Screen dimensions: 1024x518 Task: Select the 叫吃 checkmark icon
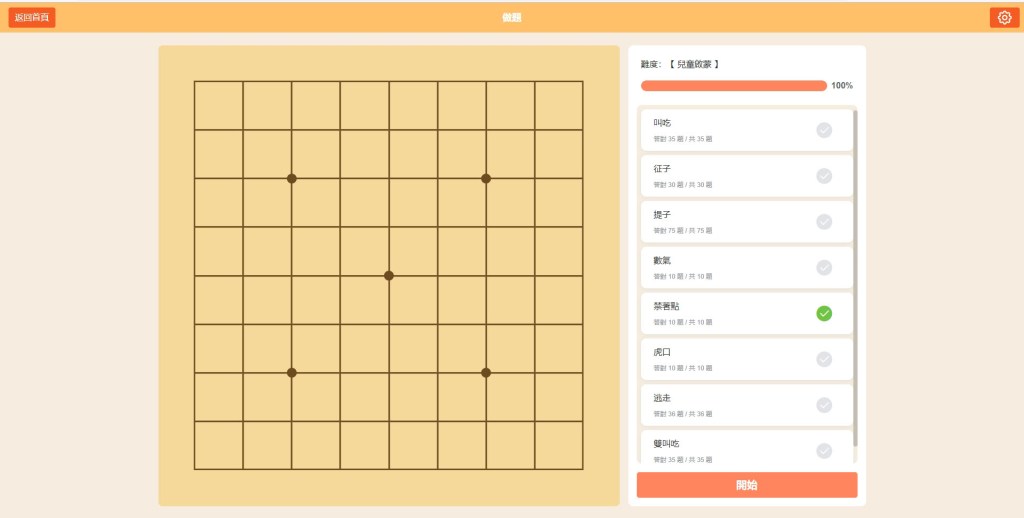coord(824,130)
